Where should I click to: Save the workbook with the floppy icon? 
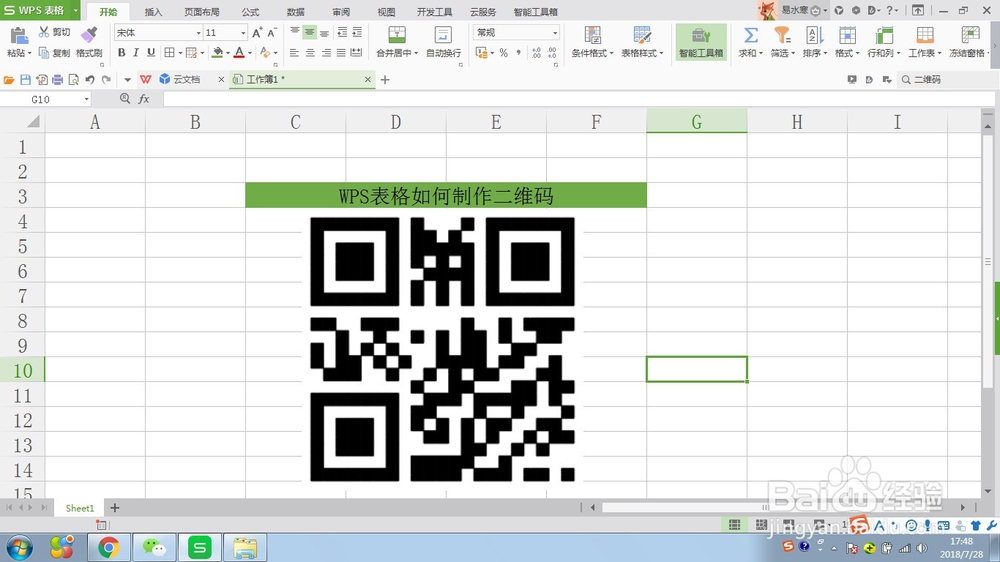[x=26, y=80]
